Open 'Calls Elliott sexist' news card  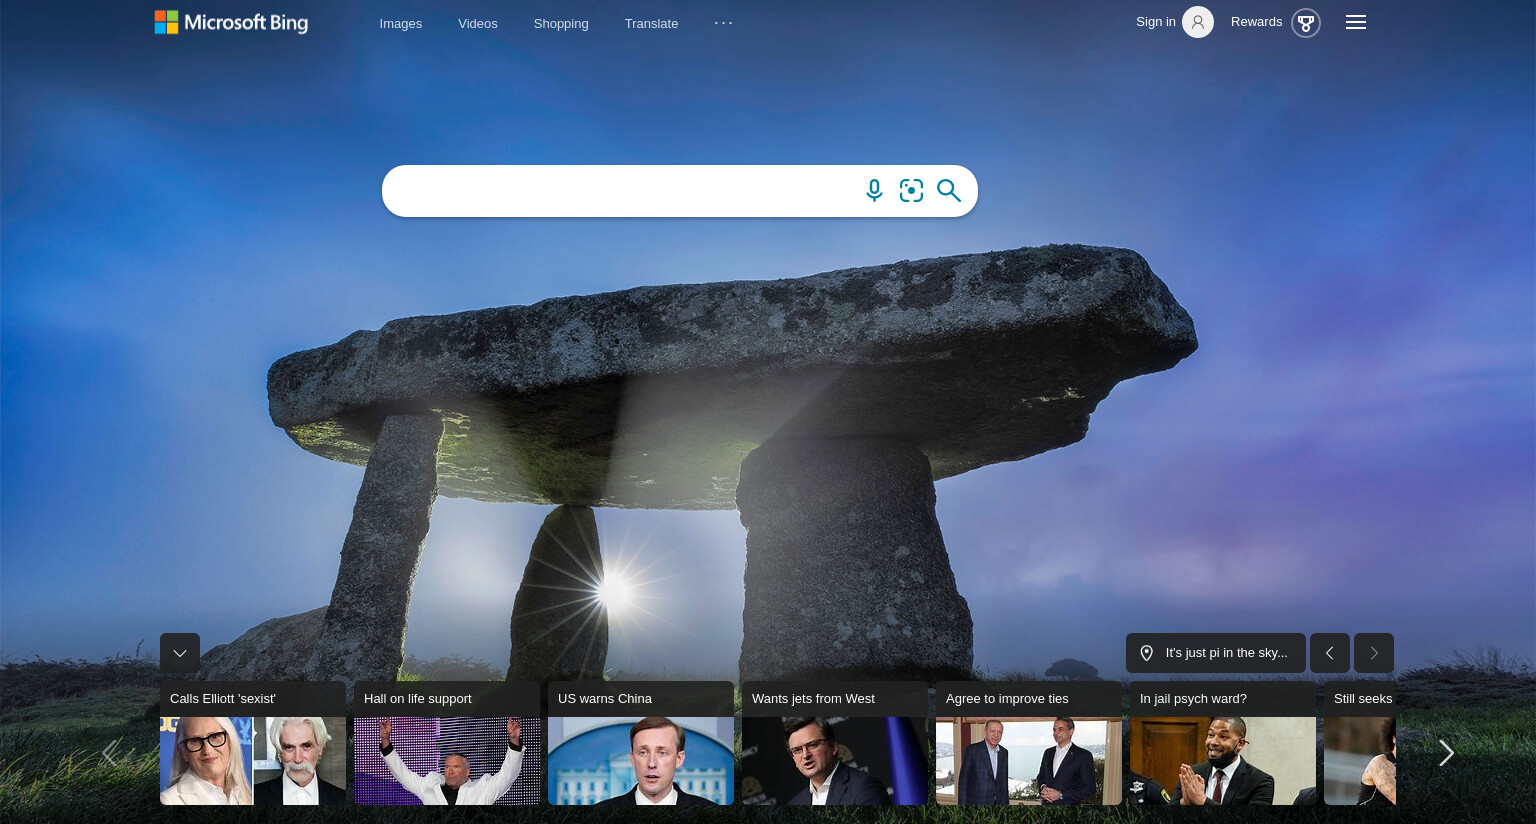click(253, 743)
